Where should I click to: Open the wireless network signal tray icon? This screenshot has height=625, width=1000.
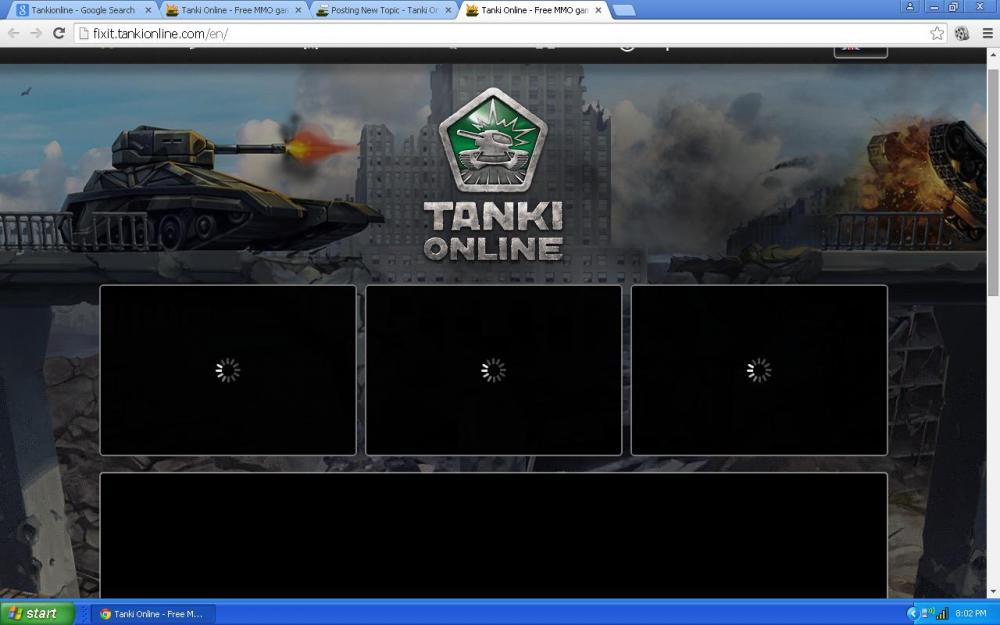[941, 613]
